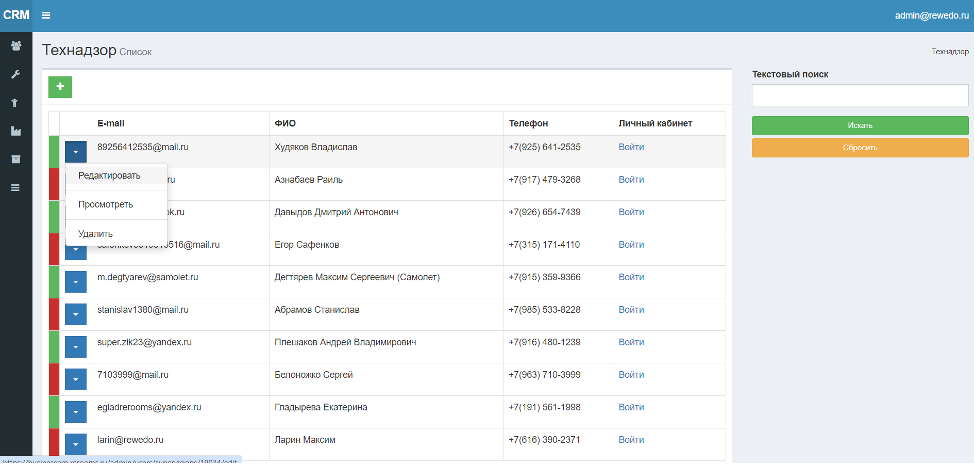Choose Удалить from the row menu
This screenshot has width=974, height=464.
point(116,234)
